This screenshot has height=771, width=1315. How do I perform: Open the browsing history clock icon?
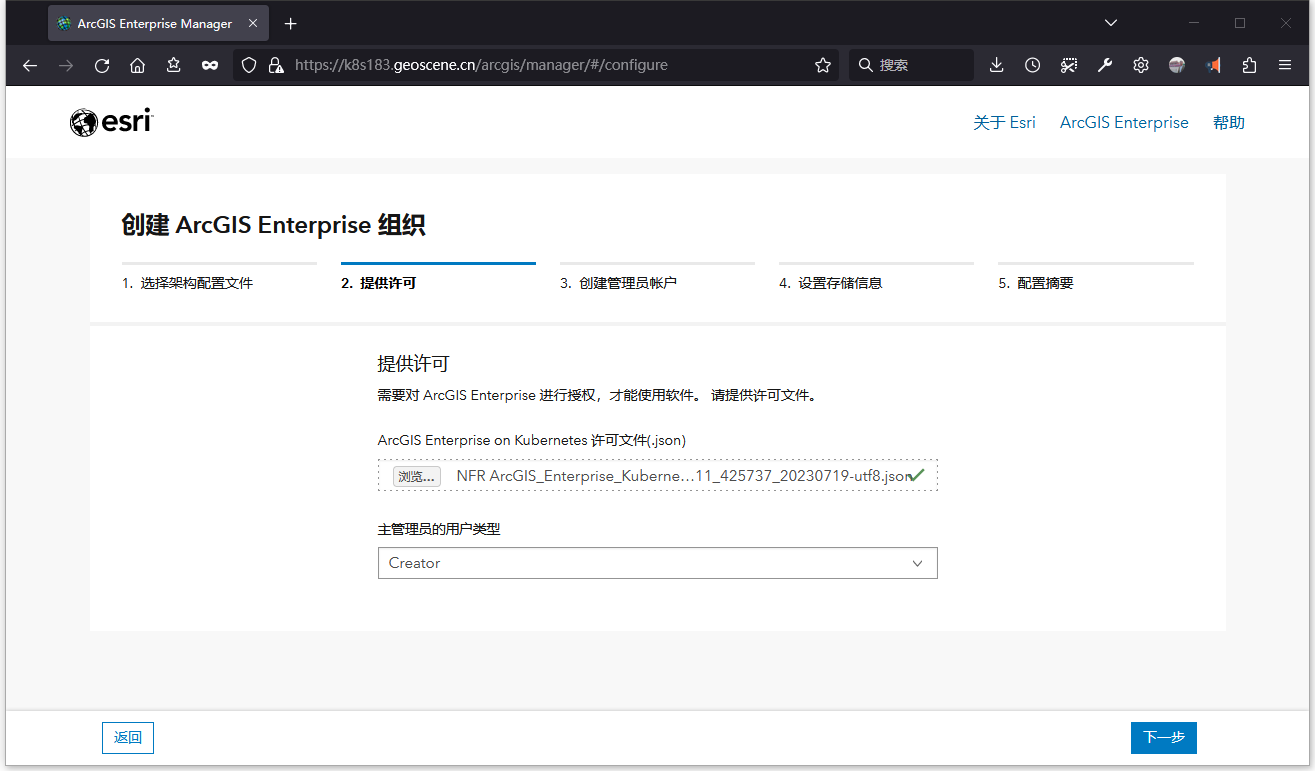point(1033,65)
